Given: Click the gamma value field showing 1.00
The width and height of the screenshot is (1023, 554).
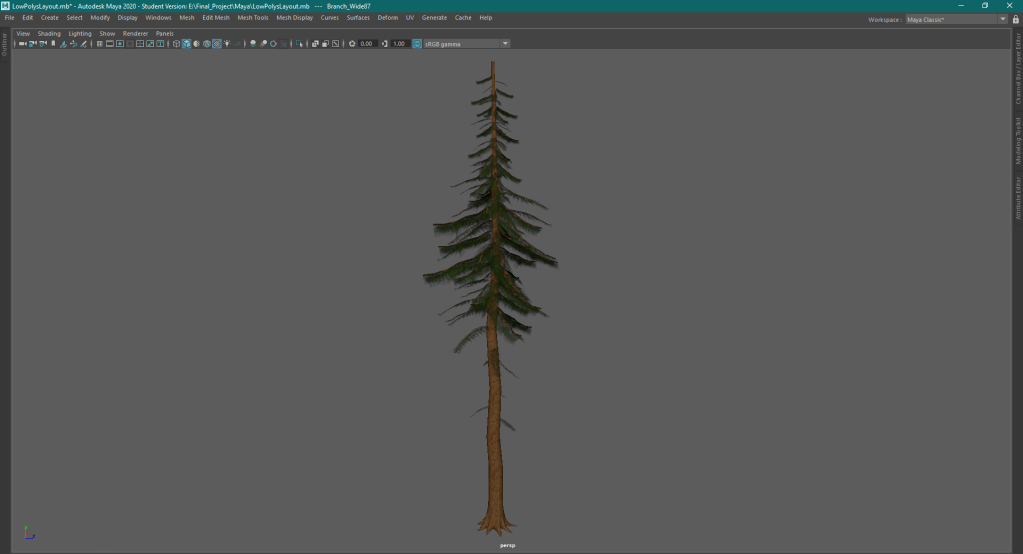Looking at the screenshot, I should 399,44.
